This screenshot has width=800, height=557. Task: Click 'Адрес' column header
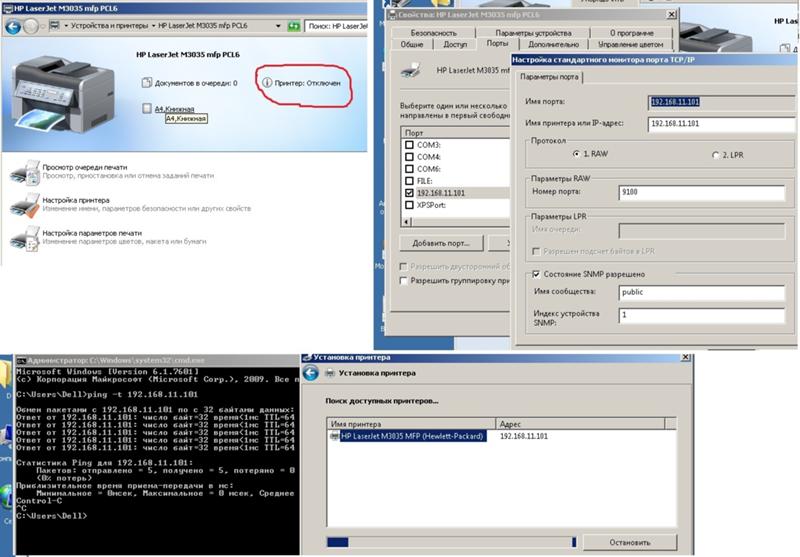[581, 423]
